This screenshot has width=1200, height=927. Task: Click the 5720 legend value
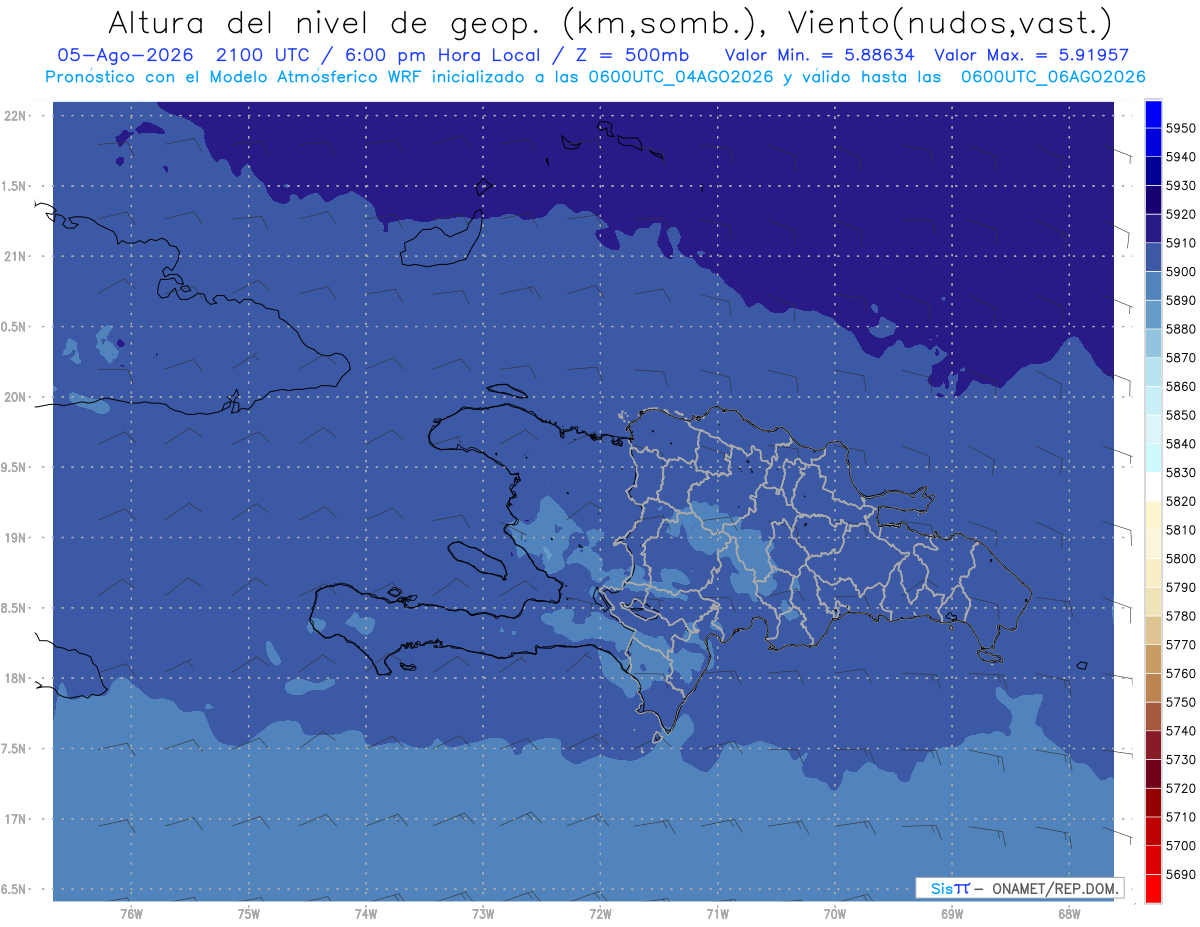1181,788
